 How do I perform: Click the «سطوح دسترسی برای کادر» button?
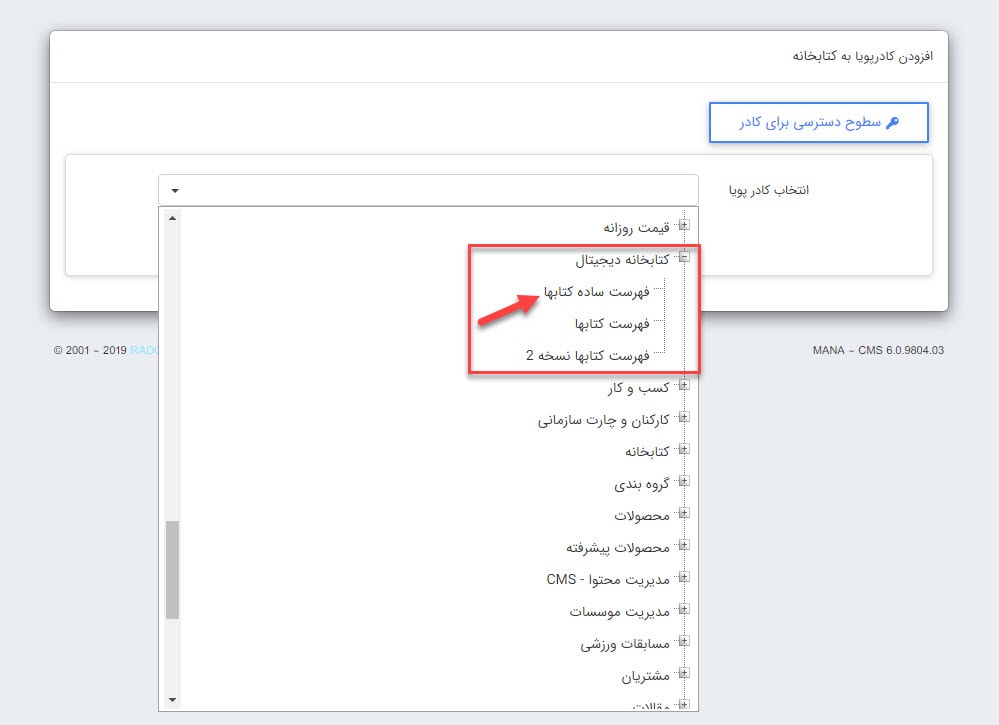(818, 121)
